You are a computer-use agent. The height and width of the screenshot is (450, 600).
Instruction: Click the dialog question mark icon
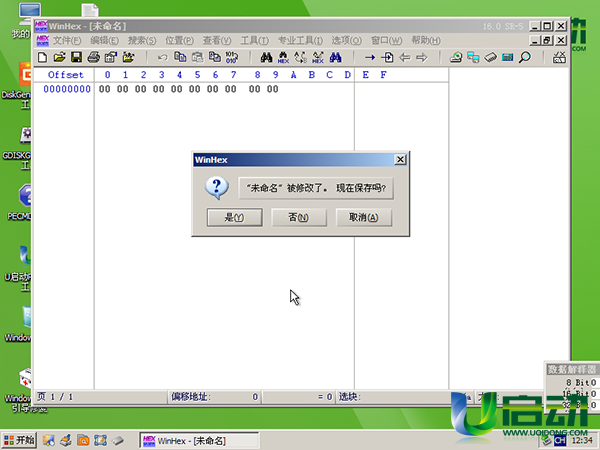click(x=217, y=188)
